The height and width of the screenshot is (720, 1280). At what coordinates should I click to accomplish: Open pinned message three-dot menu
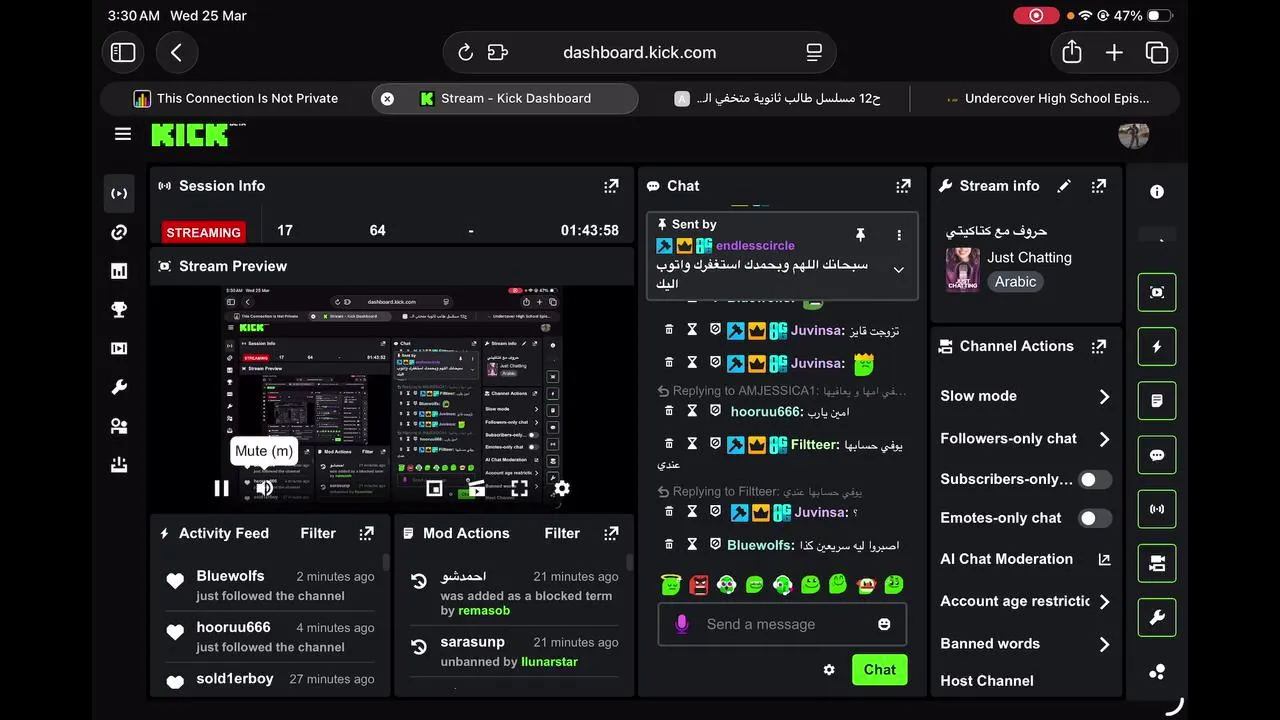pos(899,235)
